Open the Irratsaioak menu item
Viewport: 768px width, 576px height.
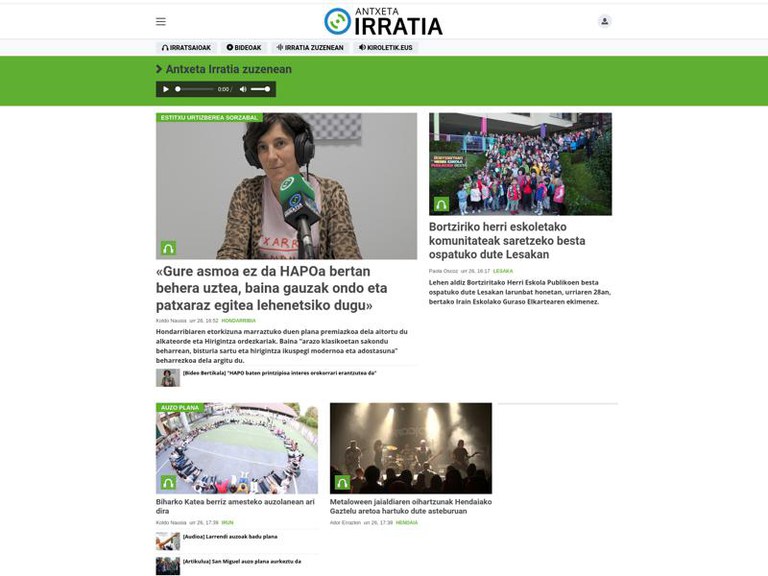(187, 47)
